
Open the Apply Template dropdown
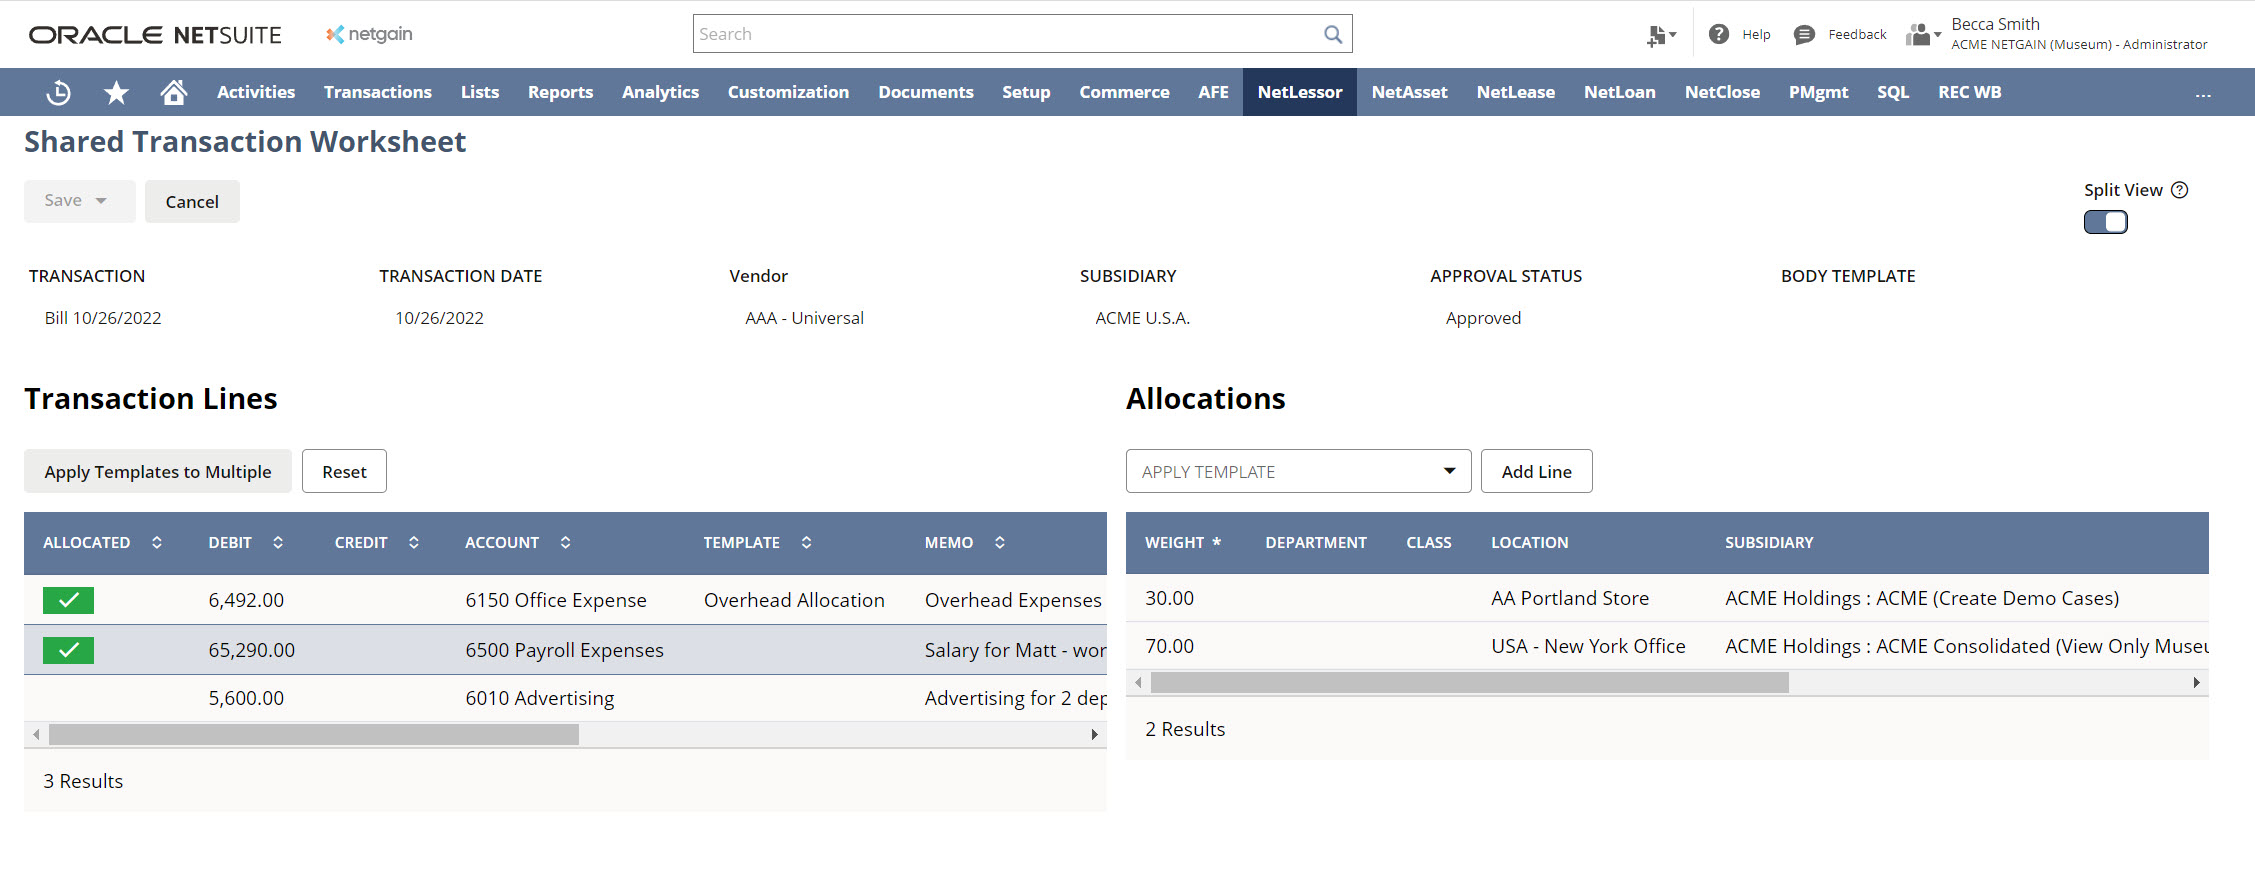(x=1298, y=471)
